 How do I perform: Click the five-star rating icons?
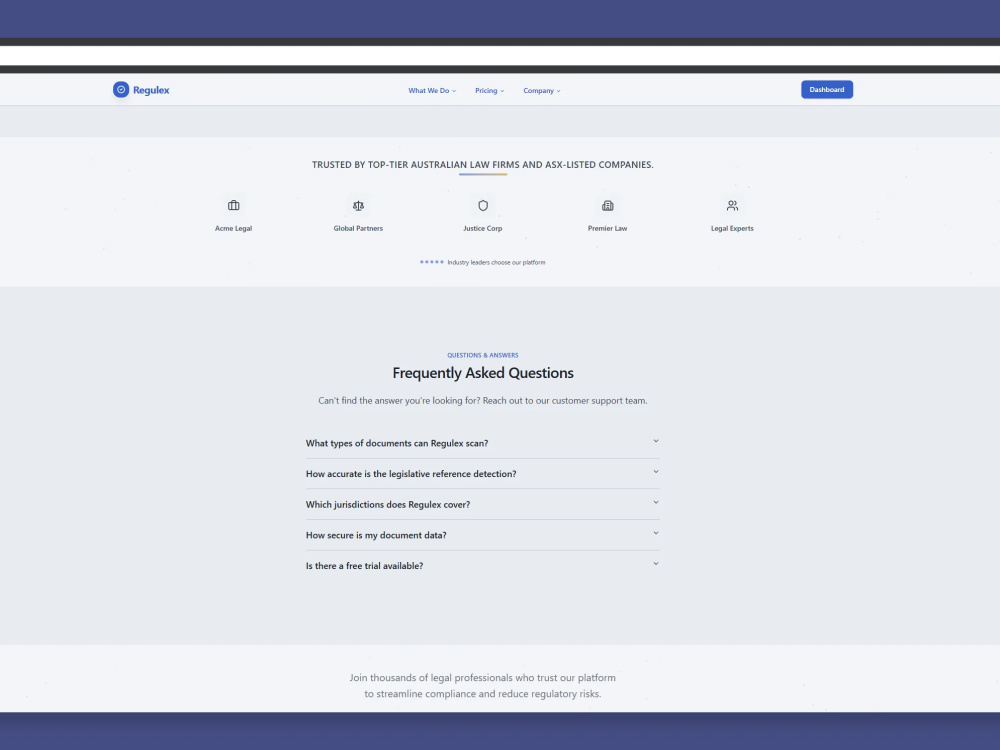click(432, 262)
